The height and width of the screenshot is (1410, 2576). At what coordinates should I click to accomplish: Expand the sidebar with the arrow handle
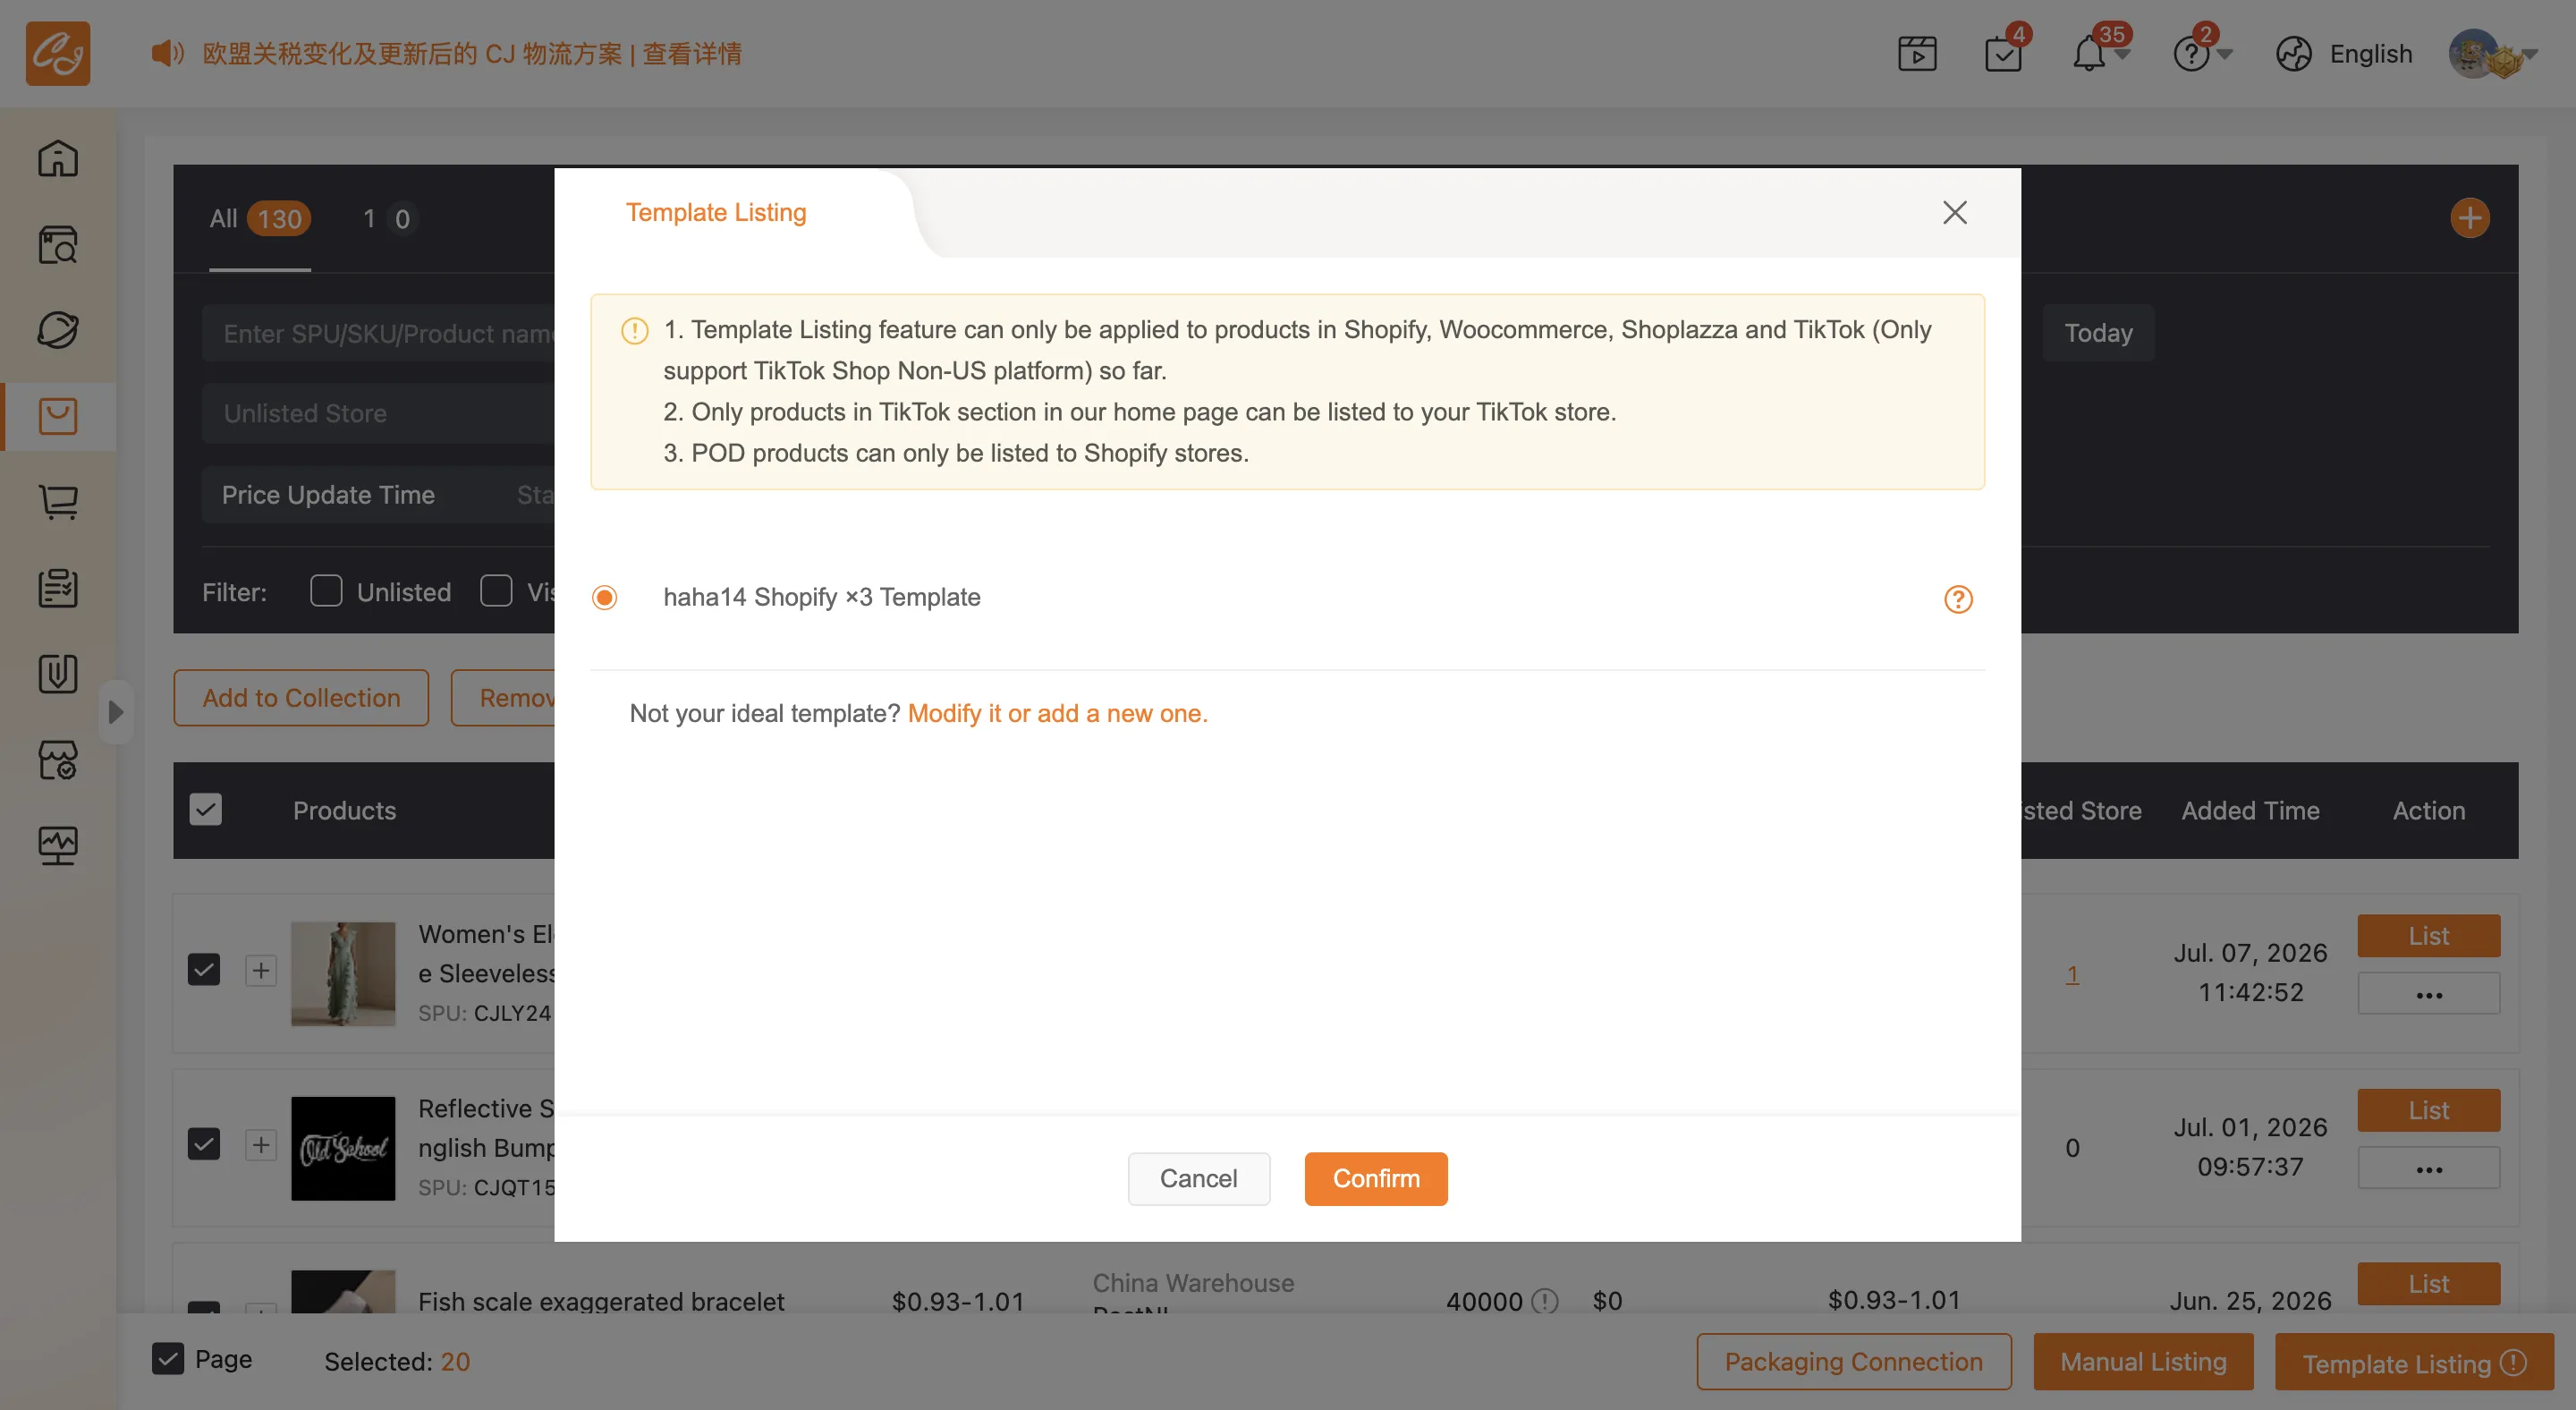[115, 712]
